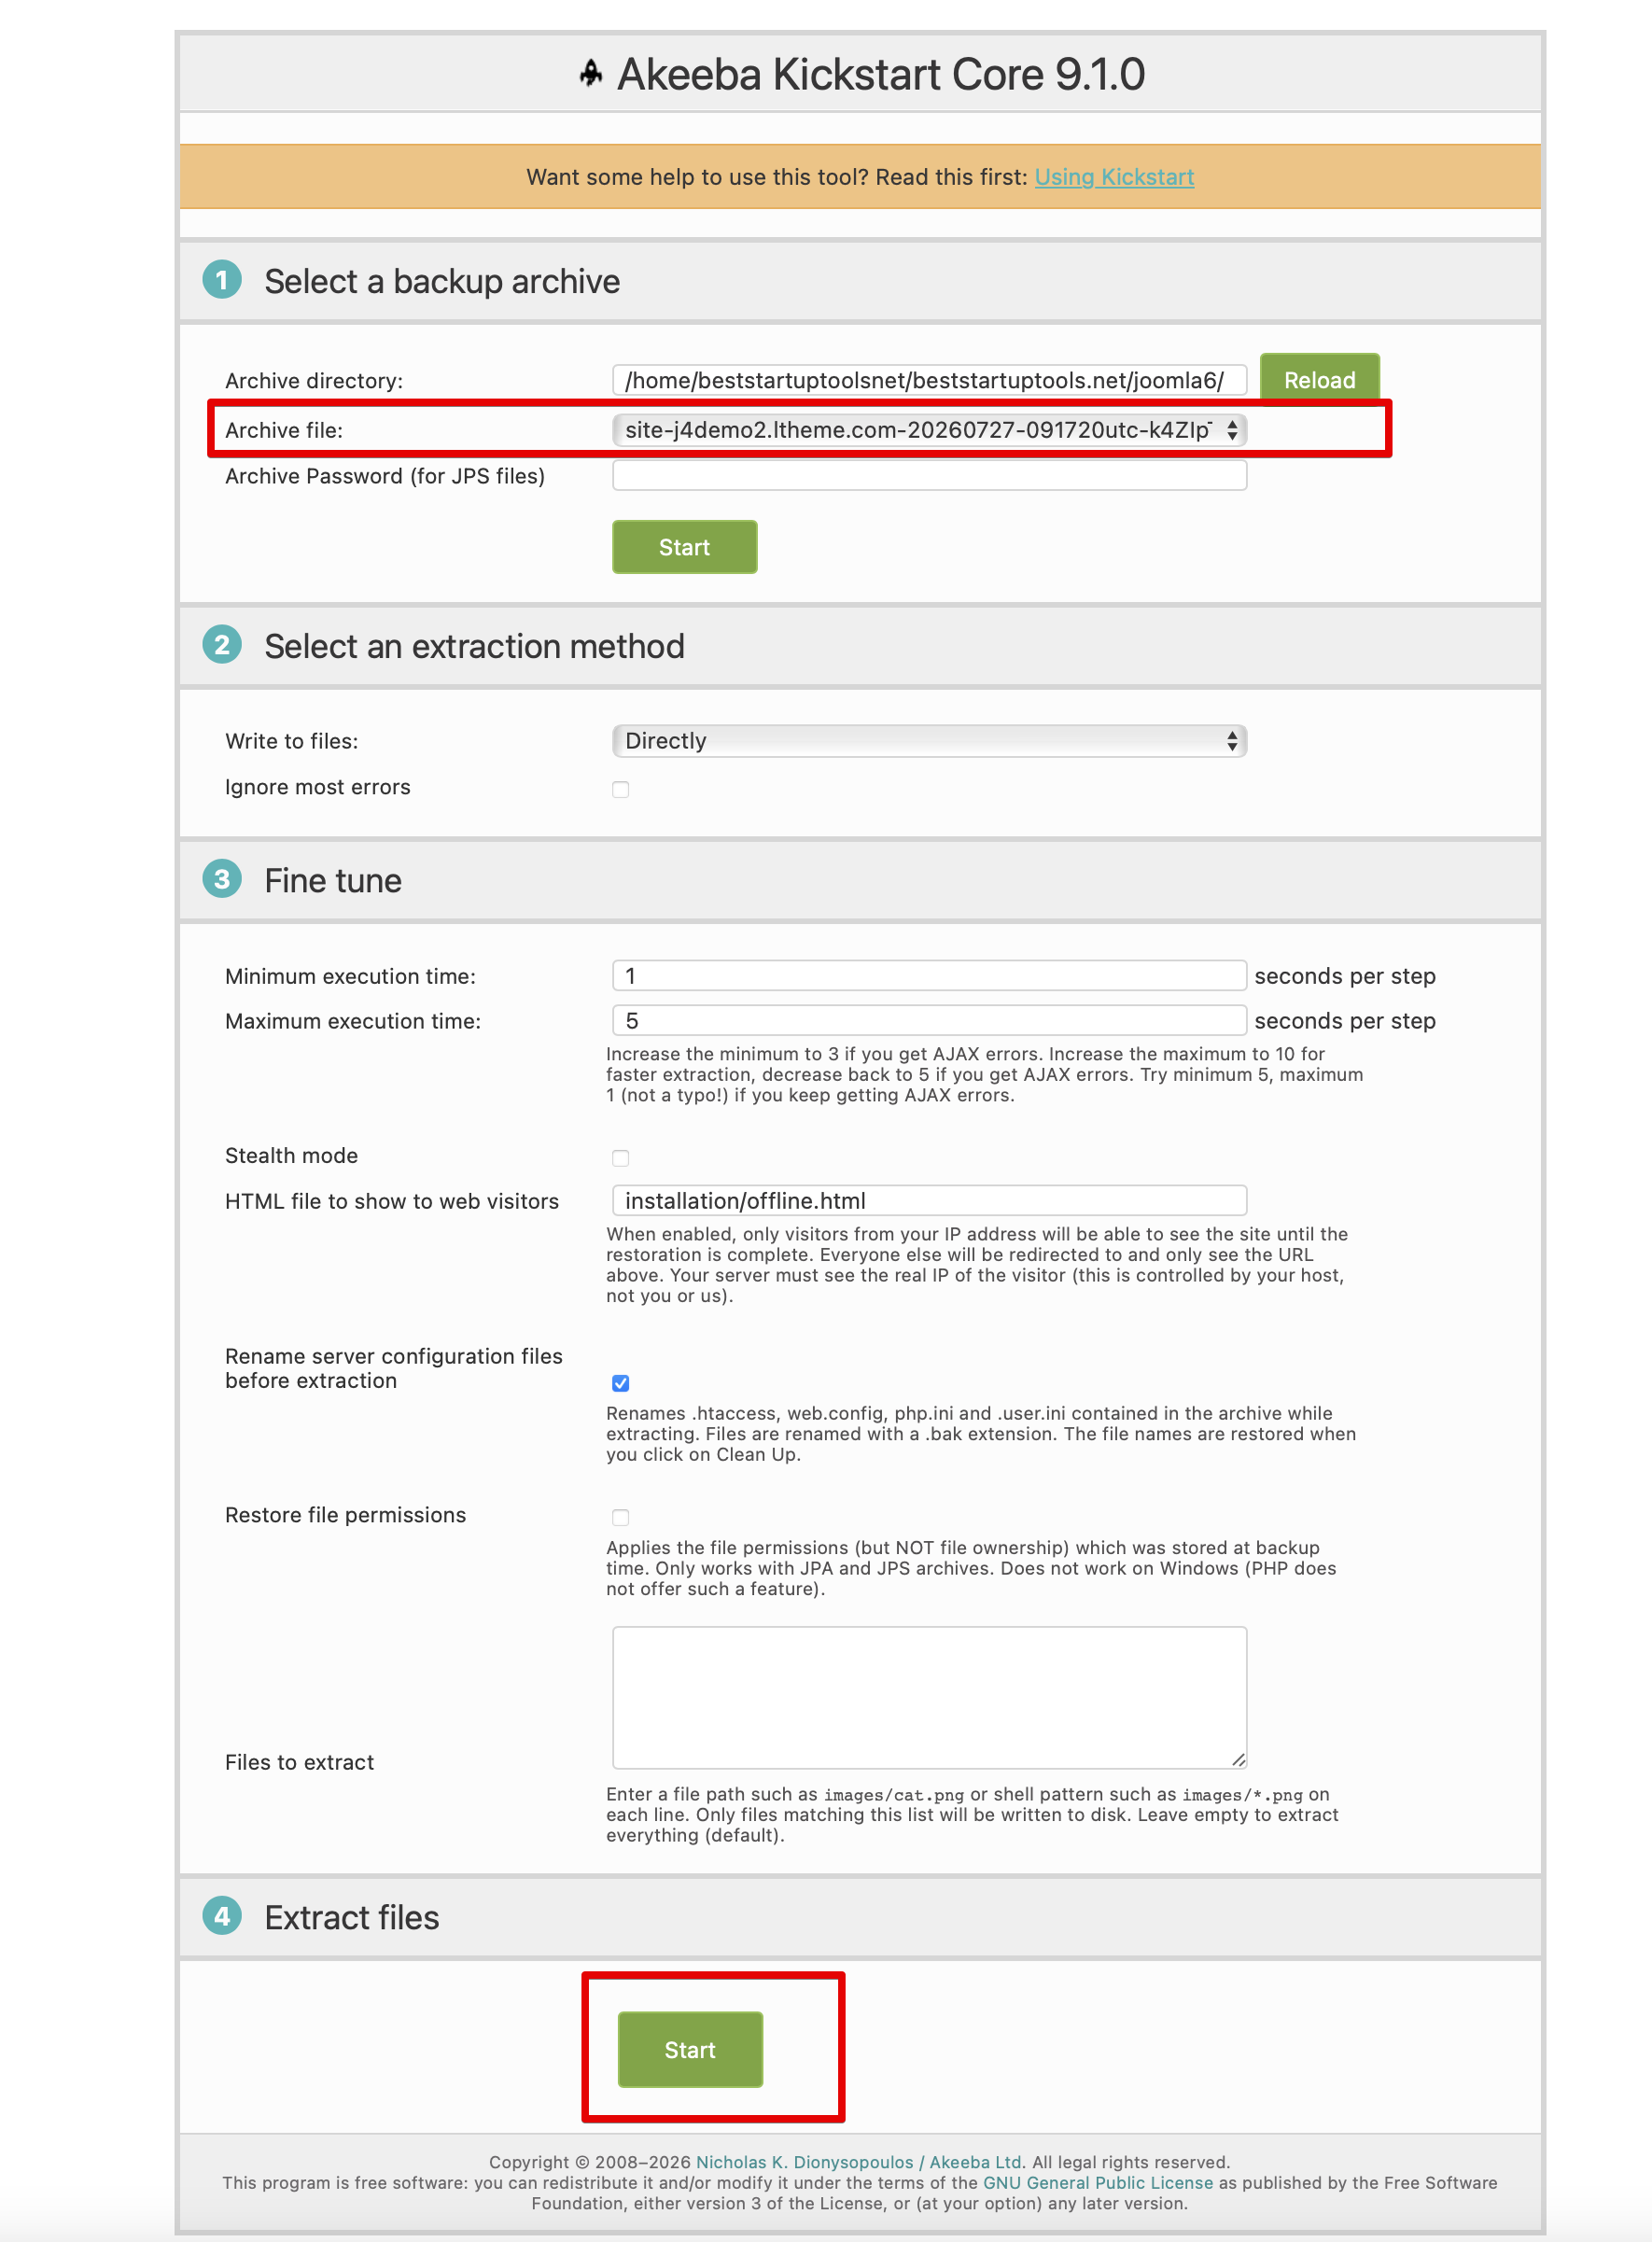
Task: Click the 'HTML file to show to web visitors' label
Action: (x=392, y=1201)
